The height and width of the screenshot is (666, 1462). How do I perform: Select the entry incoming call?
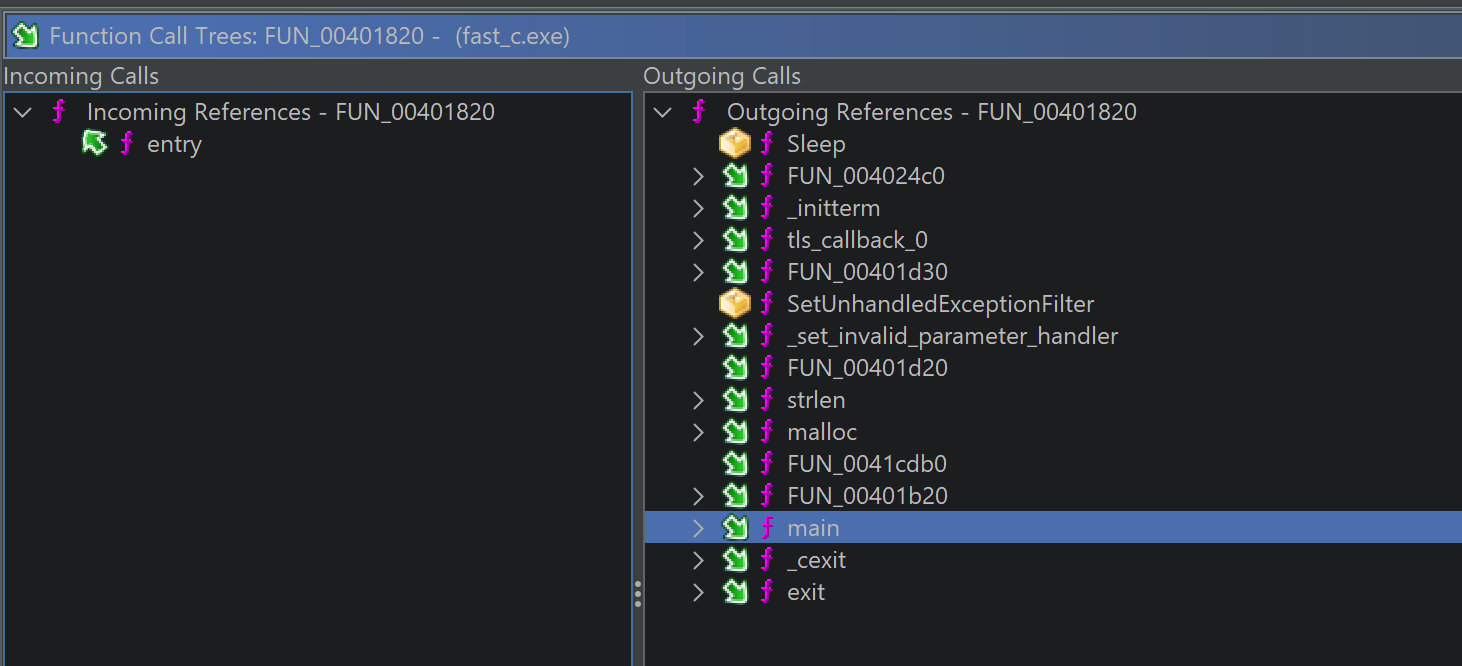pyautogui.click(x=174, y=145)
